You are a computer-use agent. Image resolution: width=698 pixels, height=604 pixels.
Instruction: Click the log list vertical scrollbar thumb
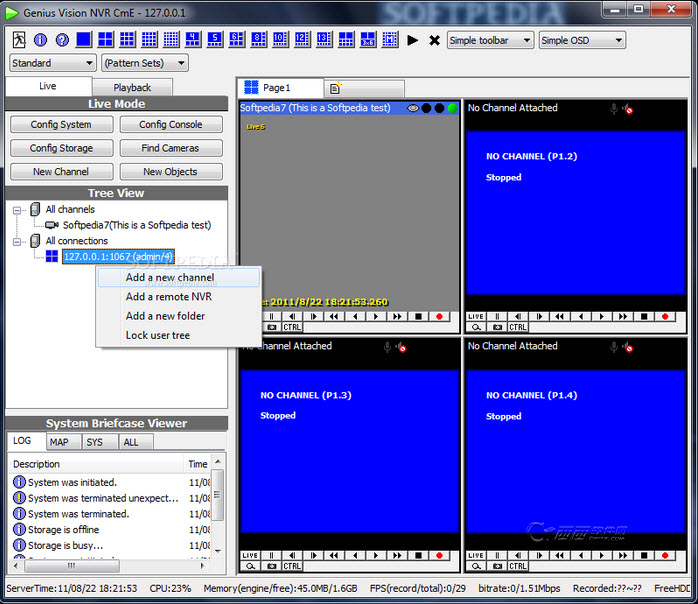pos(218,495)
